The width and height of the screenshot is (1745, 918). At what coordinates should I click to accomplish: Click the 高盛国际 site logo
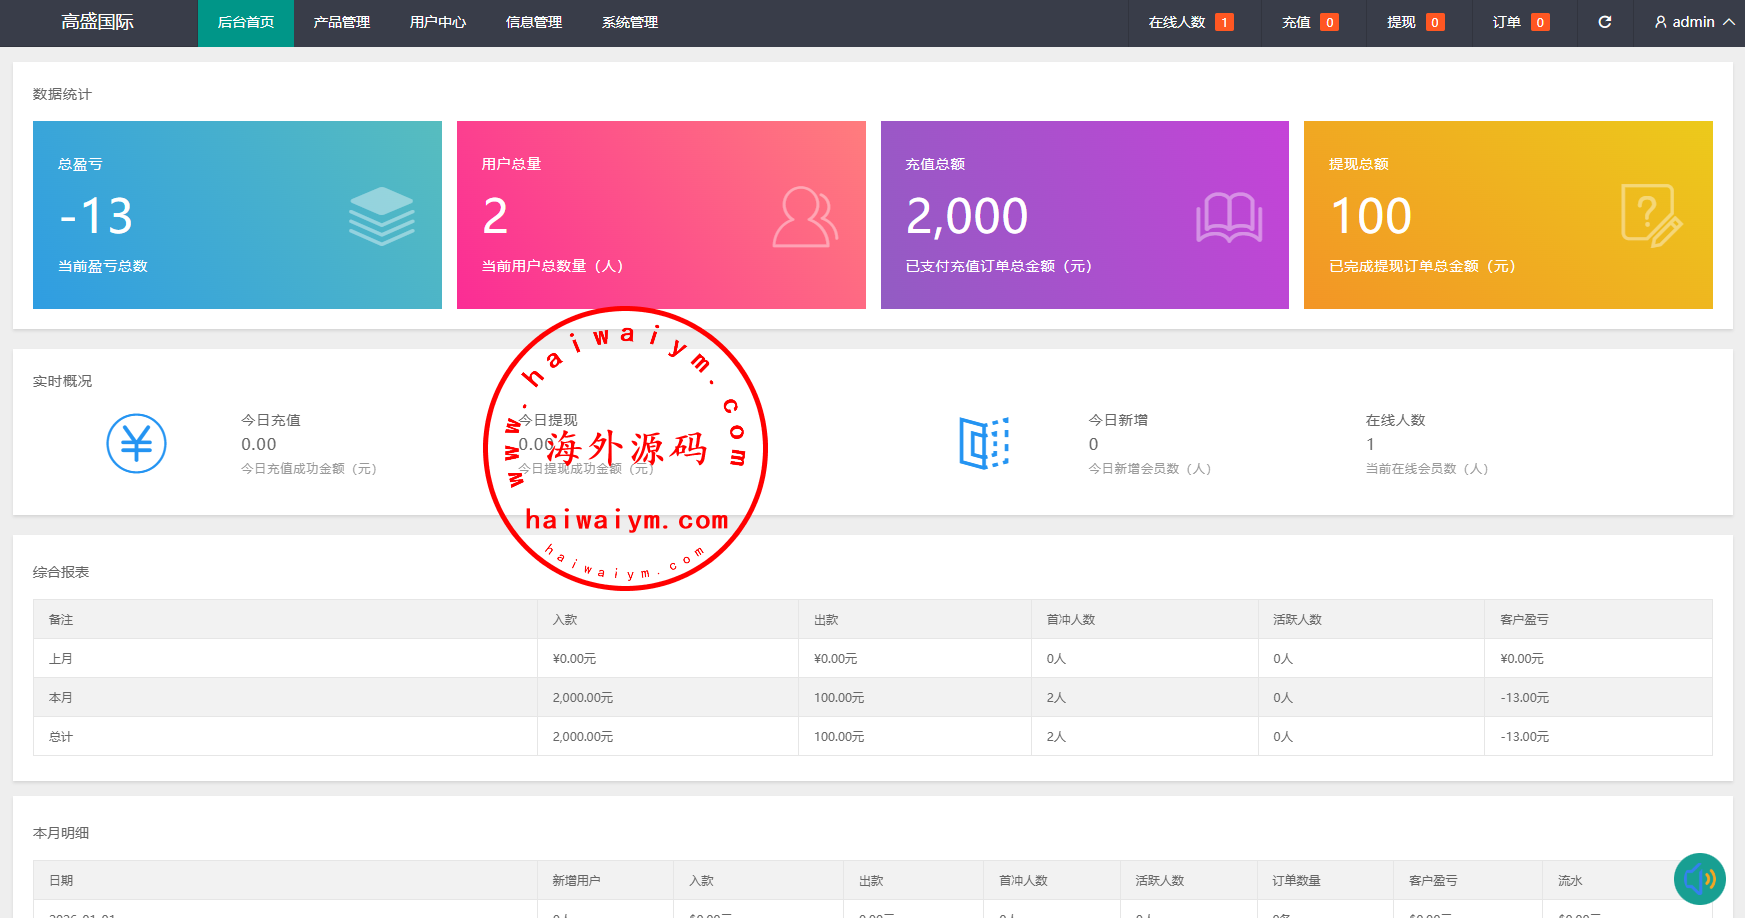97,22
